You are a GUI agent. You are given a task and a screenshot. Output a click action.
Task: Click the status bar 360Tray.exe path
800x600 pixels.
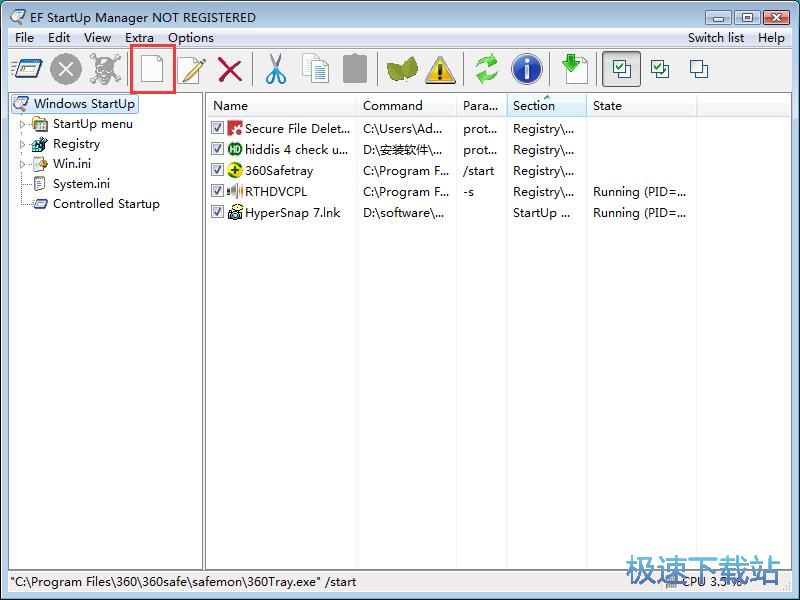point(183,582)
